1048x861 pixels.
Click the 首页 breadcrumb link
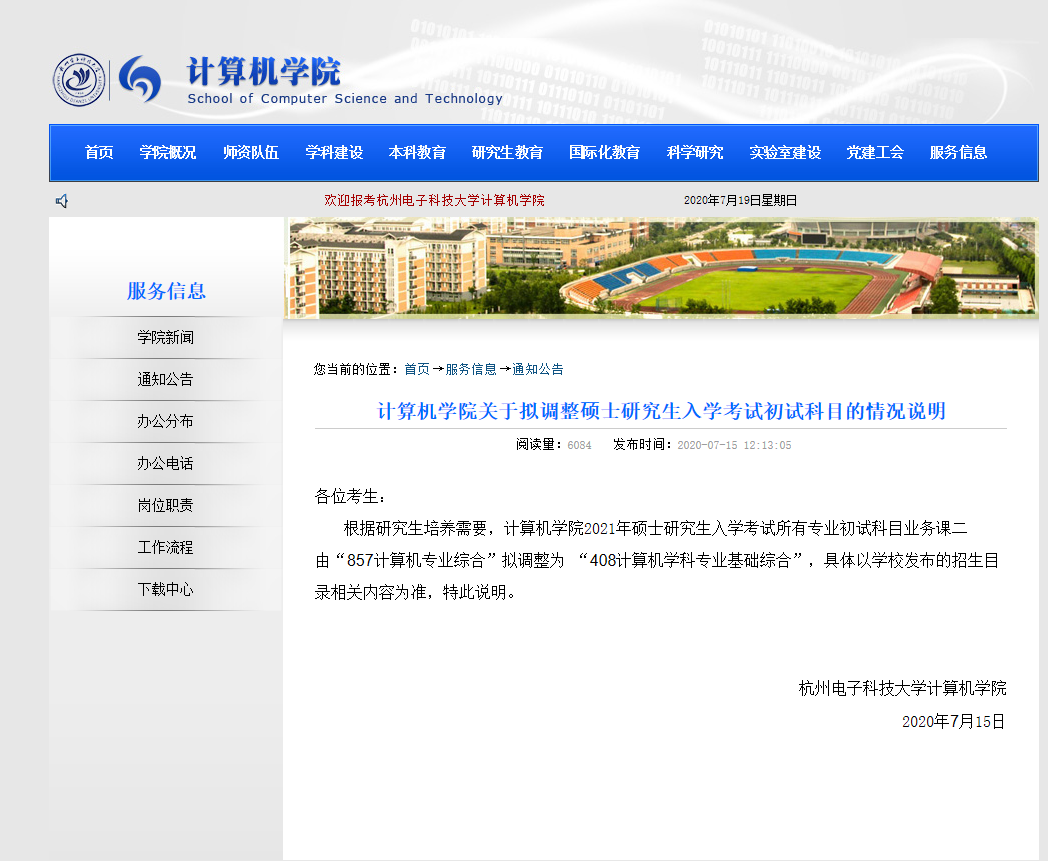417,369
